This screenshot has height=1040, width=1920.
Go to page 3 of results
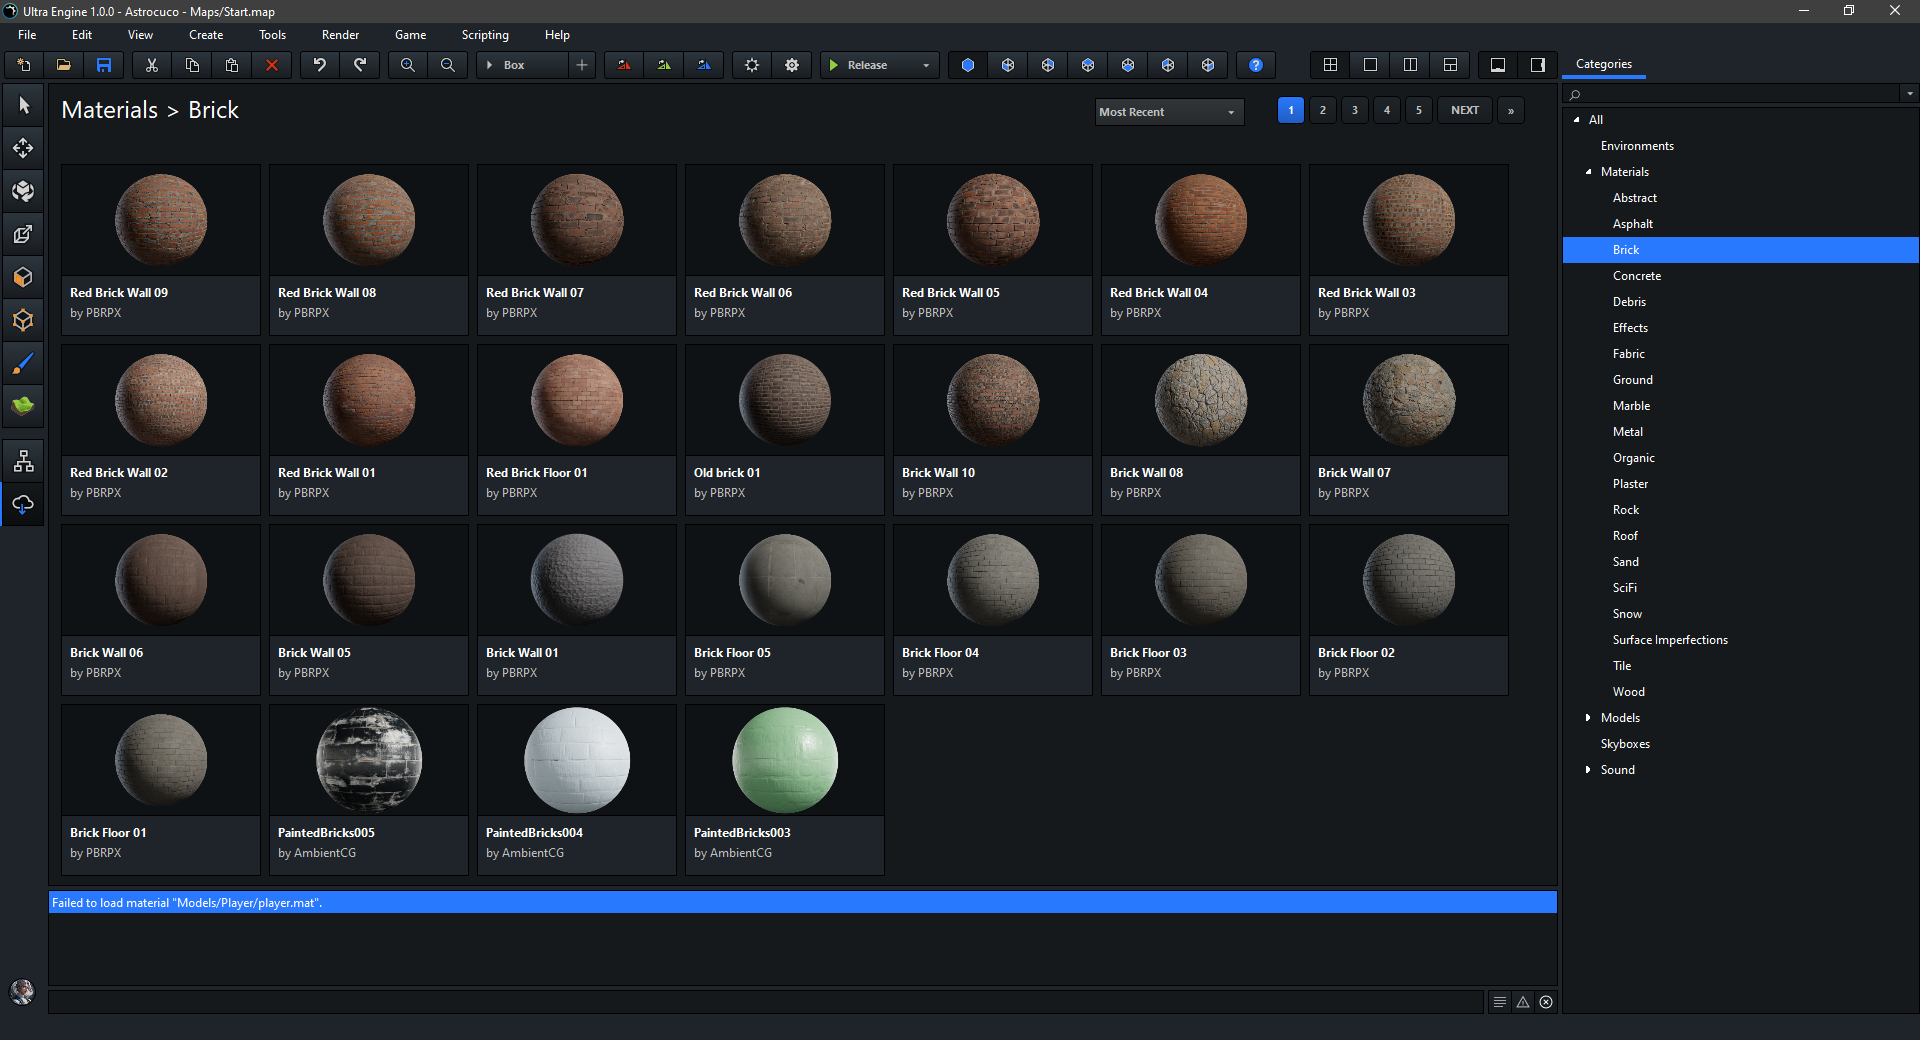click(1355, 111)
